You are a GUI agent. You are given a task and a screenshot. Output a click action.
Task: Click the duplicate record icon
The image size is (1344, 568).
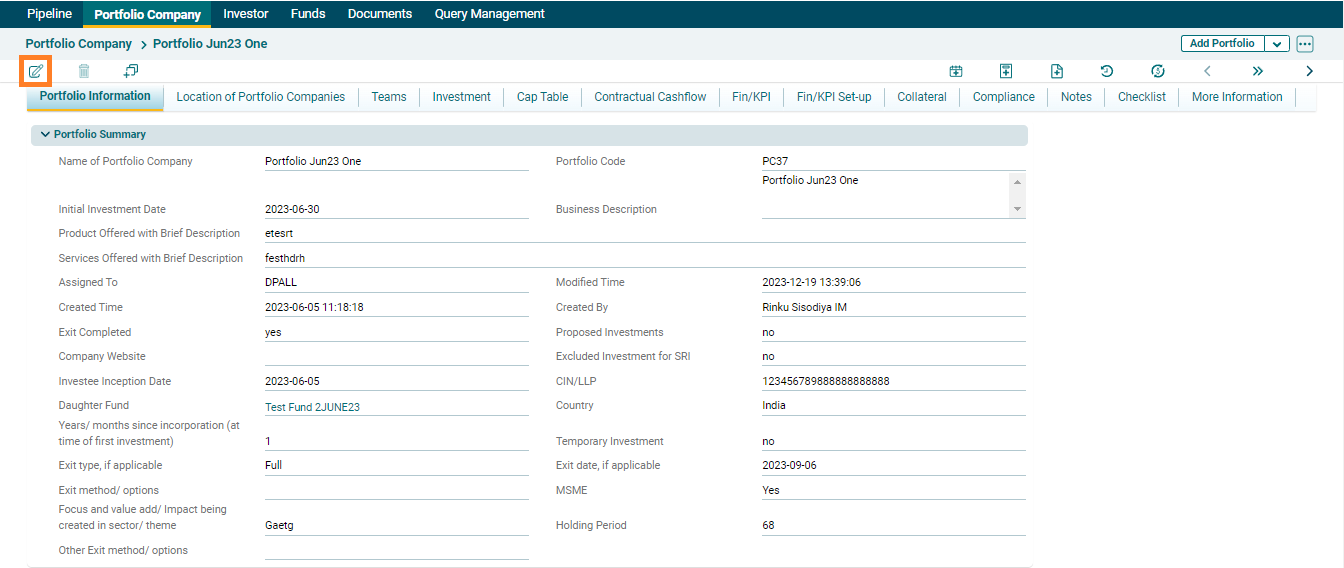(131, 71)
